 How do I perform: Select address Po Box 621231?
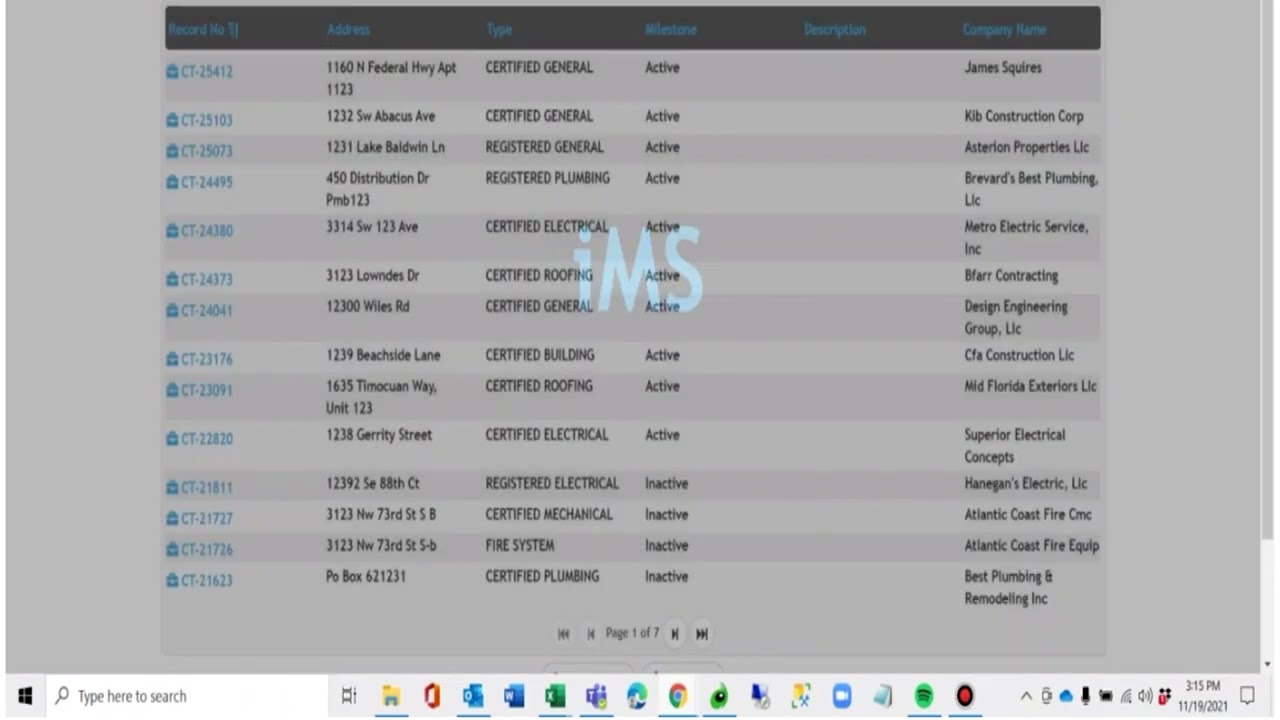[366, 576]
